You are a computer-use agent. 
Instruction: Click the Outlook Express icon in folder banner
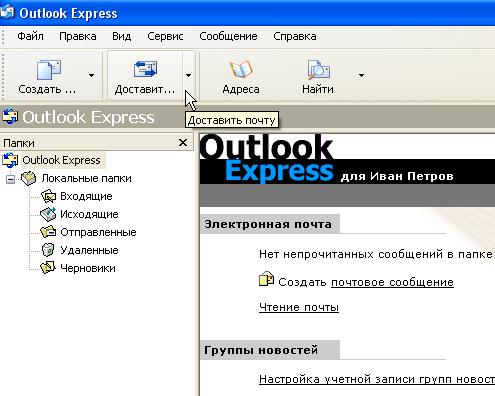coord(10,117)
